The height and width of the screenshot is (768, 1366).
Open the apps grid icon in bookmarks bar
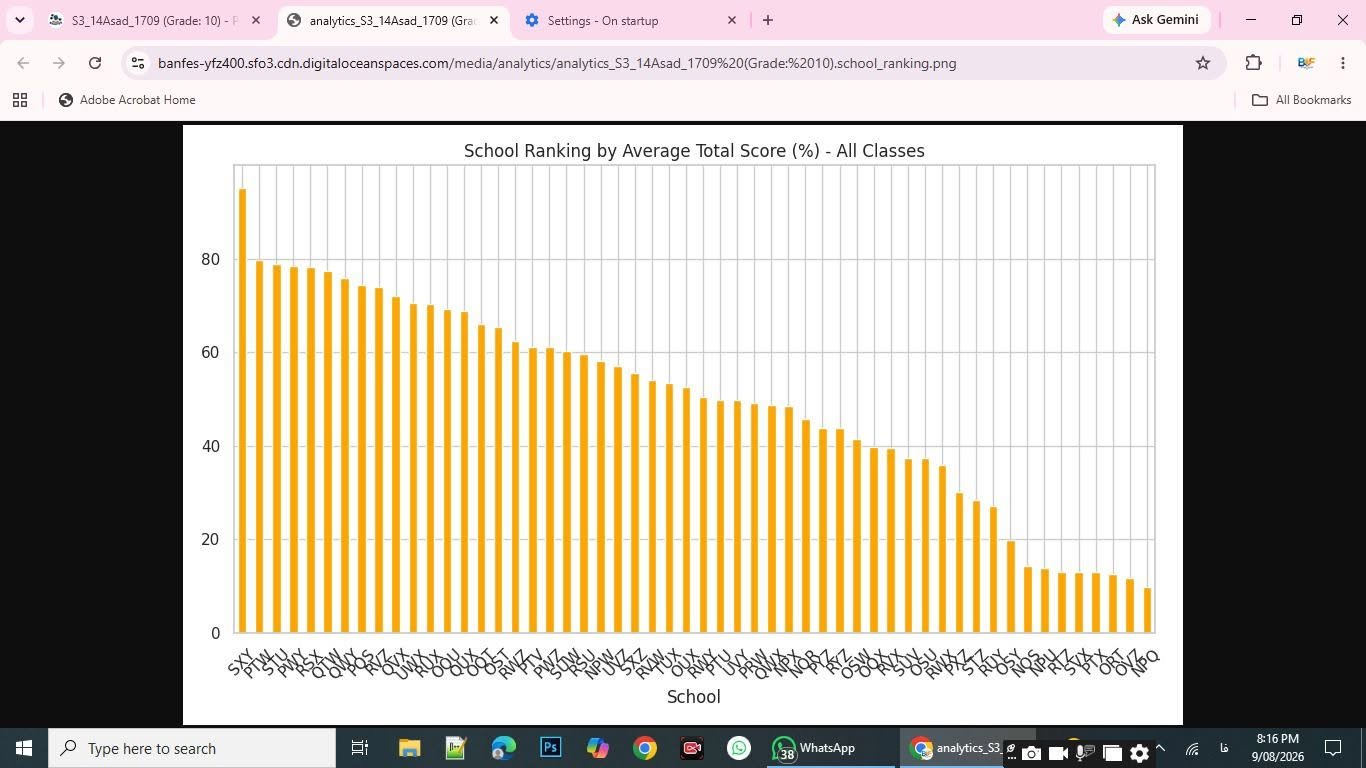20,100
